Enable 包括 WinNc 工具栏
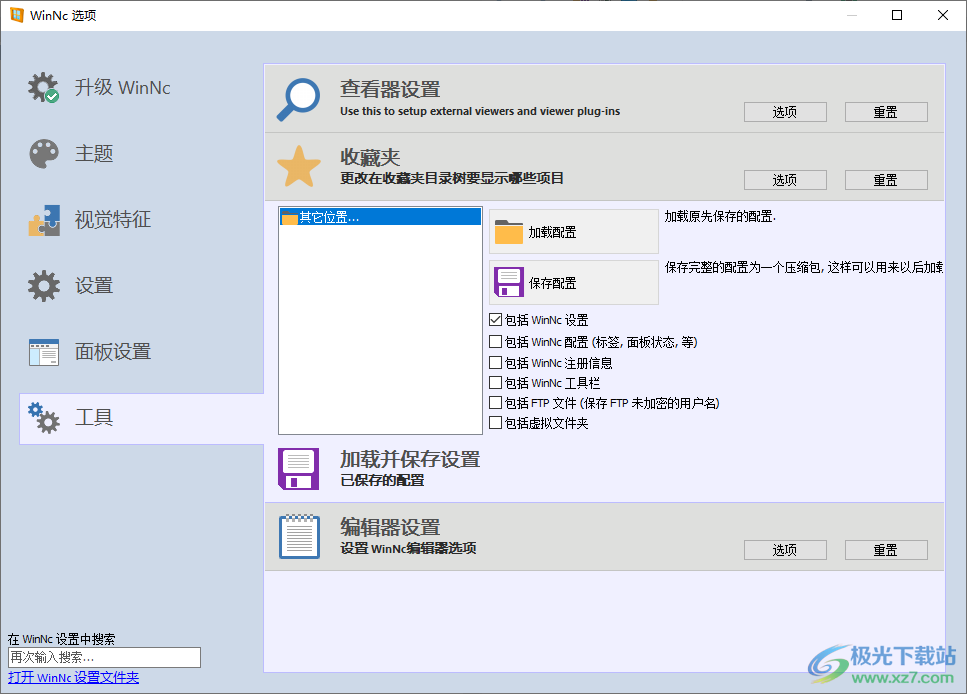The height and width of the screenshot is (694, 967). 495,383
